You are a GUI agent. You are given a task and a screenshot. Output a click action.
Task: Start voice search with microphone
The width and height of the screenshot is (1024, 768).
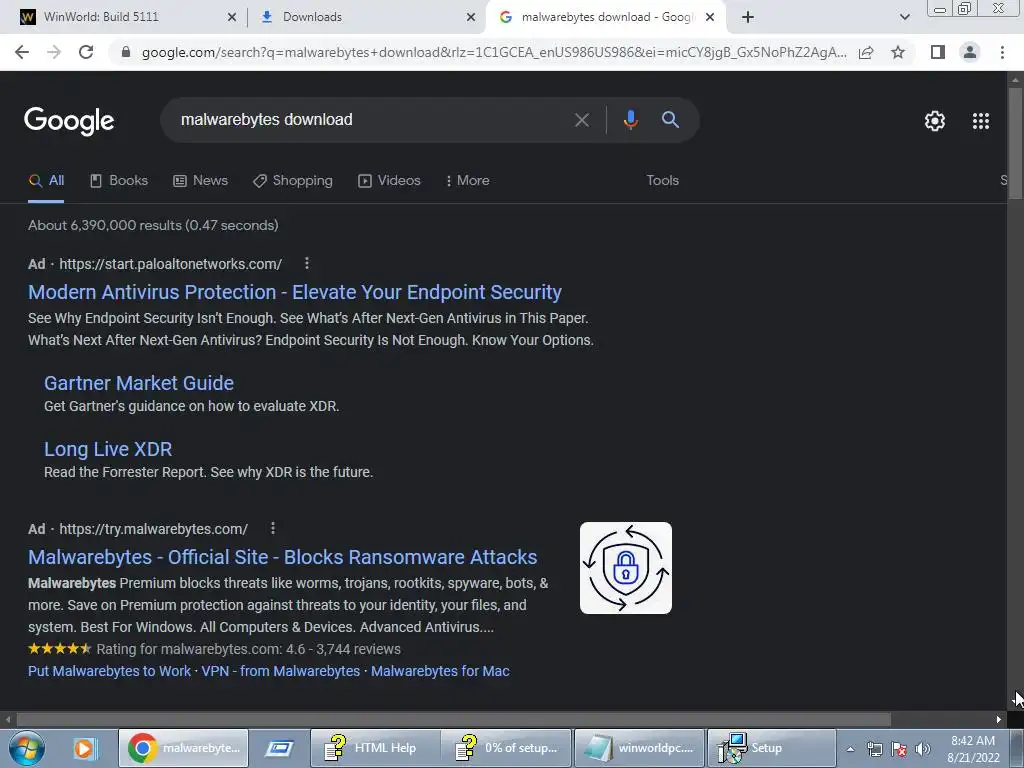pyautogui.click(x=630, y=120)
